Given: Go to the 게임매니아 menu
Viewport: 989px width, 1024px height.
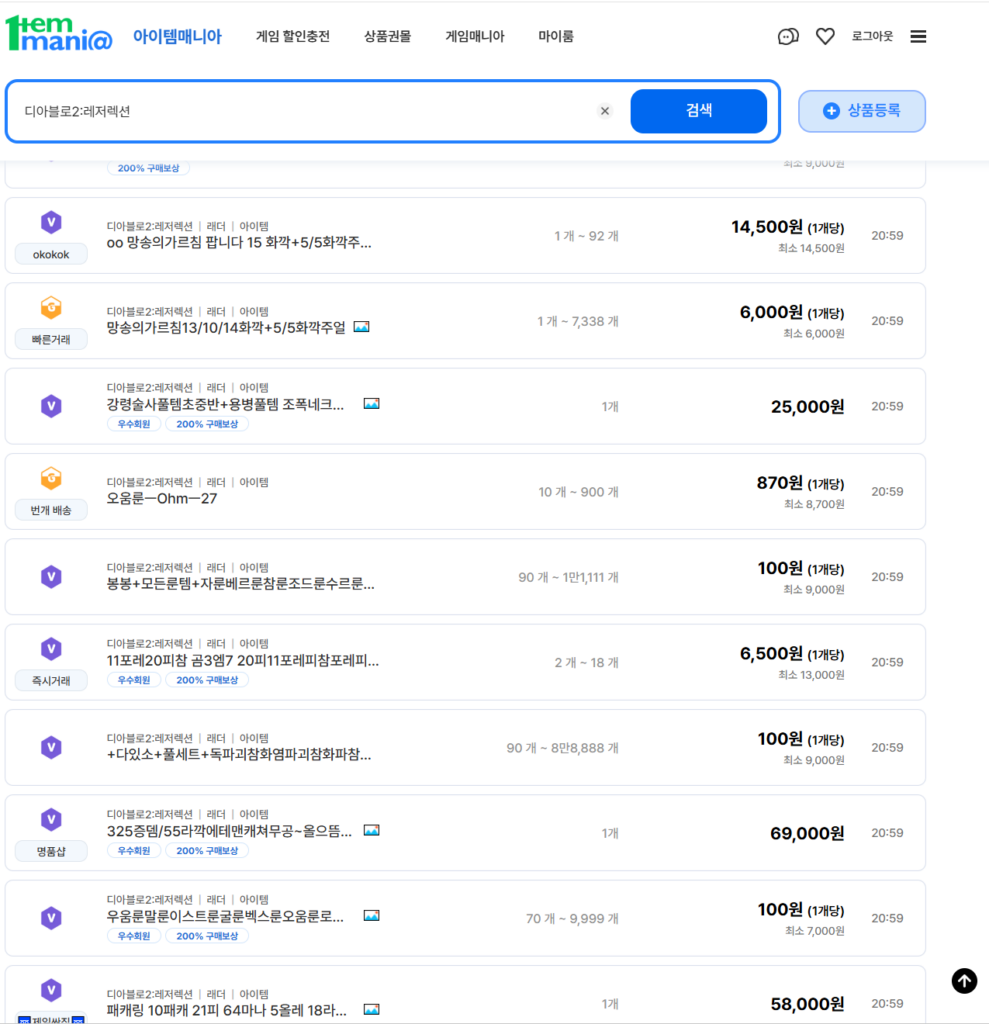Looking at the screenshot, I should [x=475, y=37].
